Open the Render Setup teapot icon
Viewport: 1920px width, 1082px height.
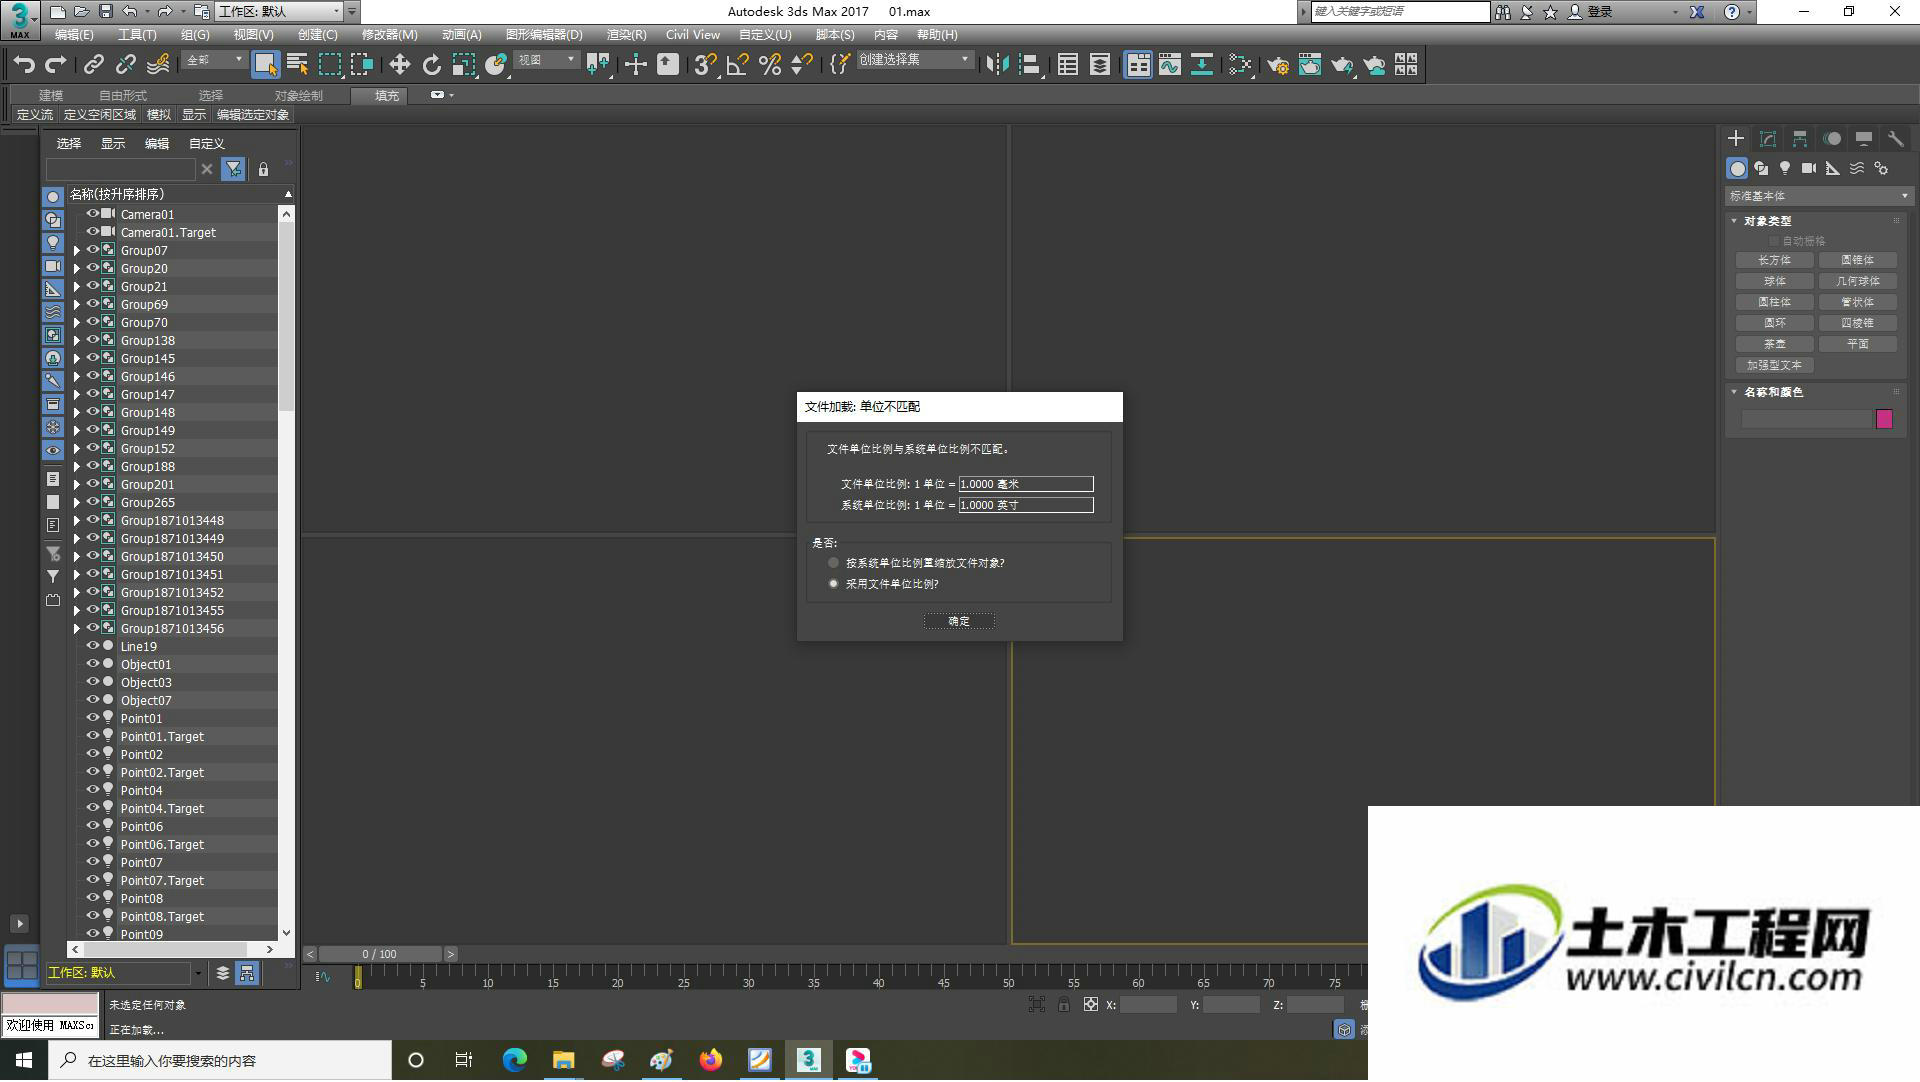pos(1277,65)
